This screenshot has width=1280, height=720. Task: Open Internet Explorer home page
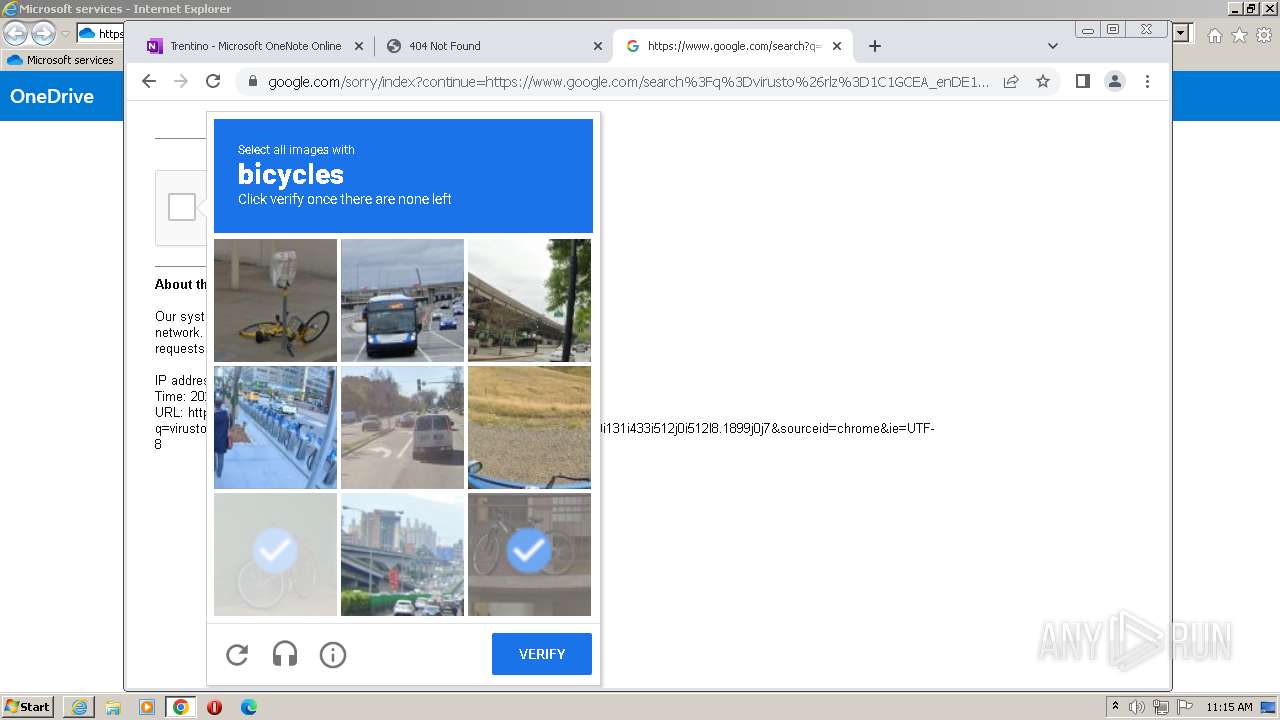pos(1215,35)
